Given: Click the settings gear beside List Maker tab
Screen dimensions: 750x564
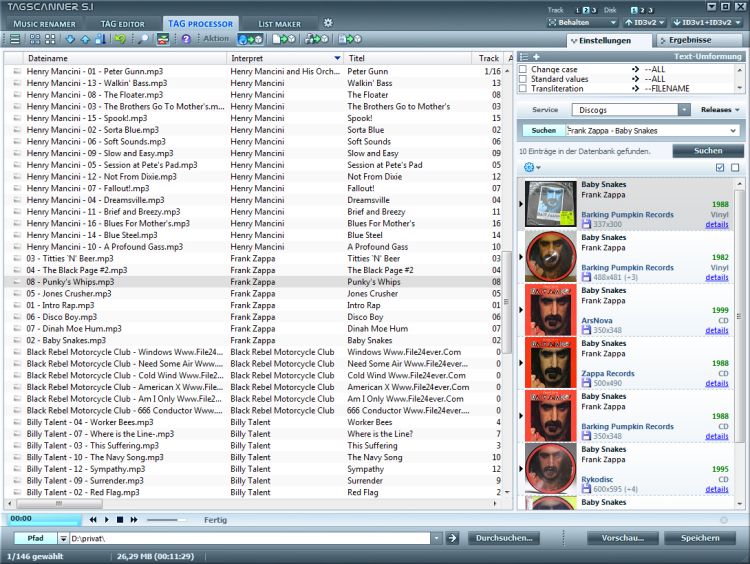Looking at the screenshot, I should click(327, 22).
